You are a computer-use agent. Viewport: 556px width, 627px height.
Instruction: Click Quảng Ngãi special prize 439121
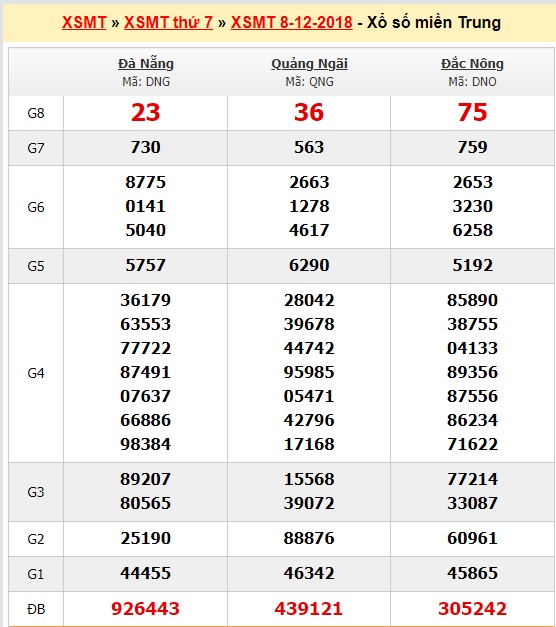pos(309,609)
